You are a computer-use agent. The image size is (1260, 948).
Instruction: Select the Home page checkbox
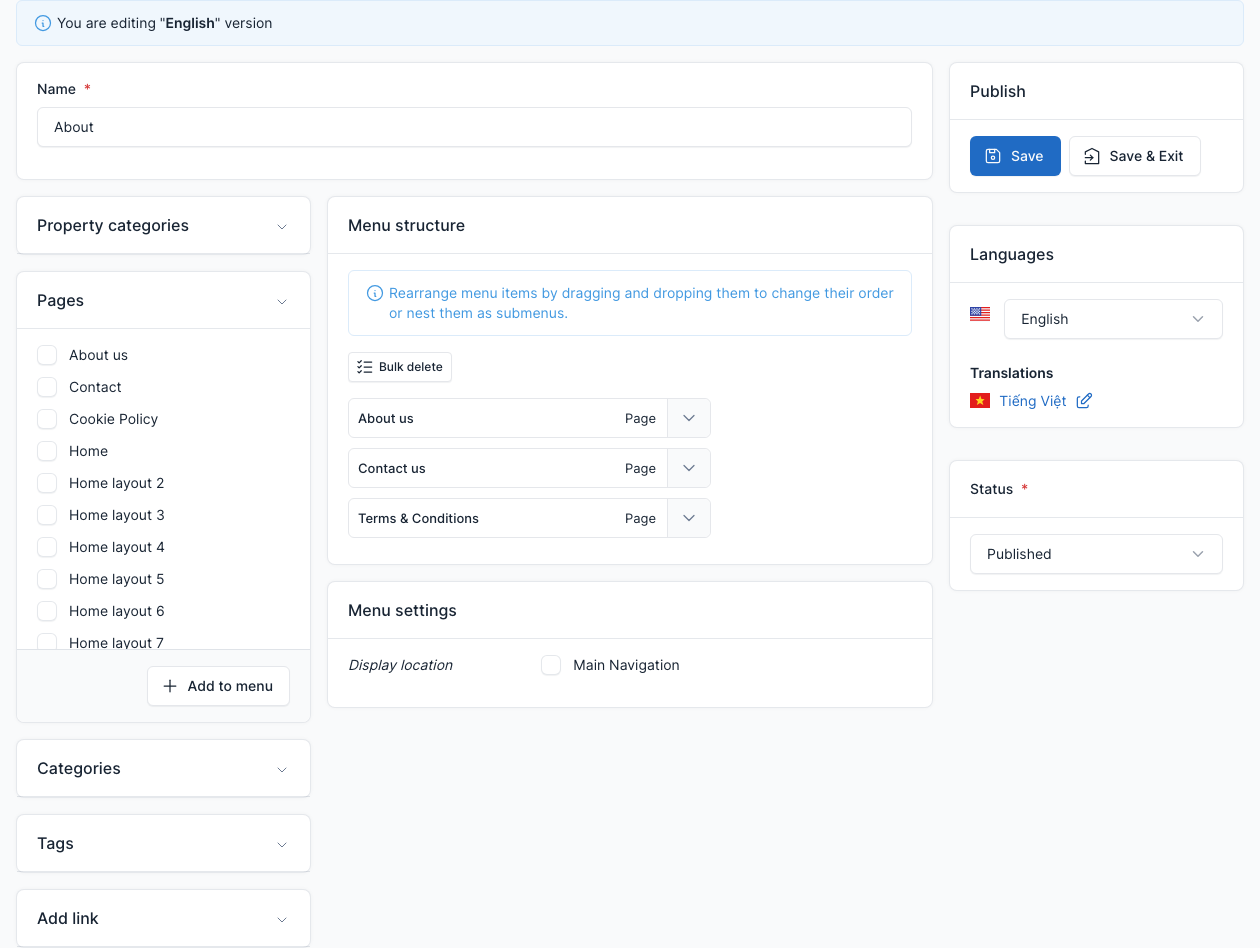[x=47, y=451]
